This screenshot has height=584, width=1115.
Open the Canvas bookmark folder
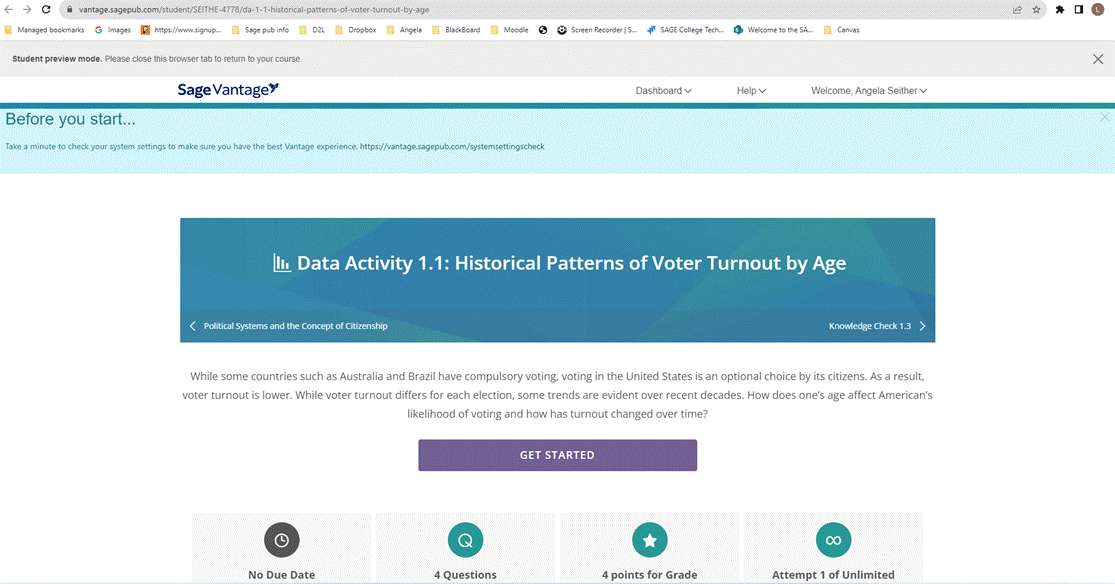pos(841,30)
